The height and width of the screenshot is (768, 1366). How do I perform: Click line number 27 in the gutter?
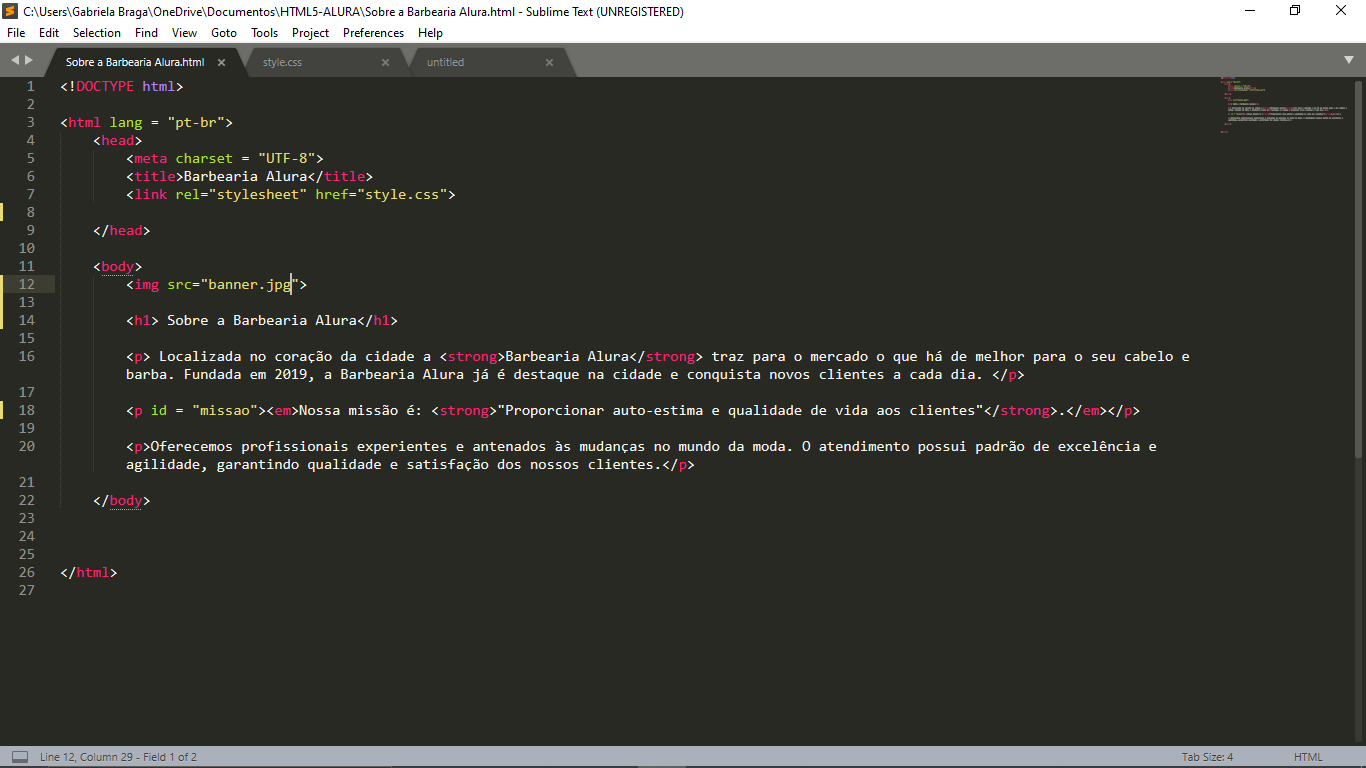click(26, 590)
